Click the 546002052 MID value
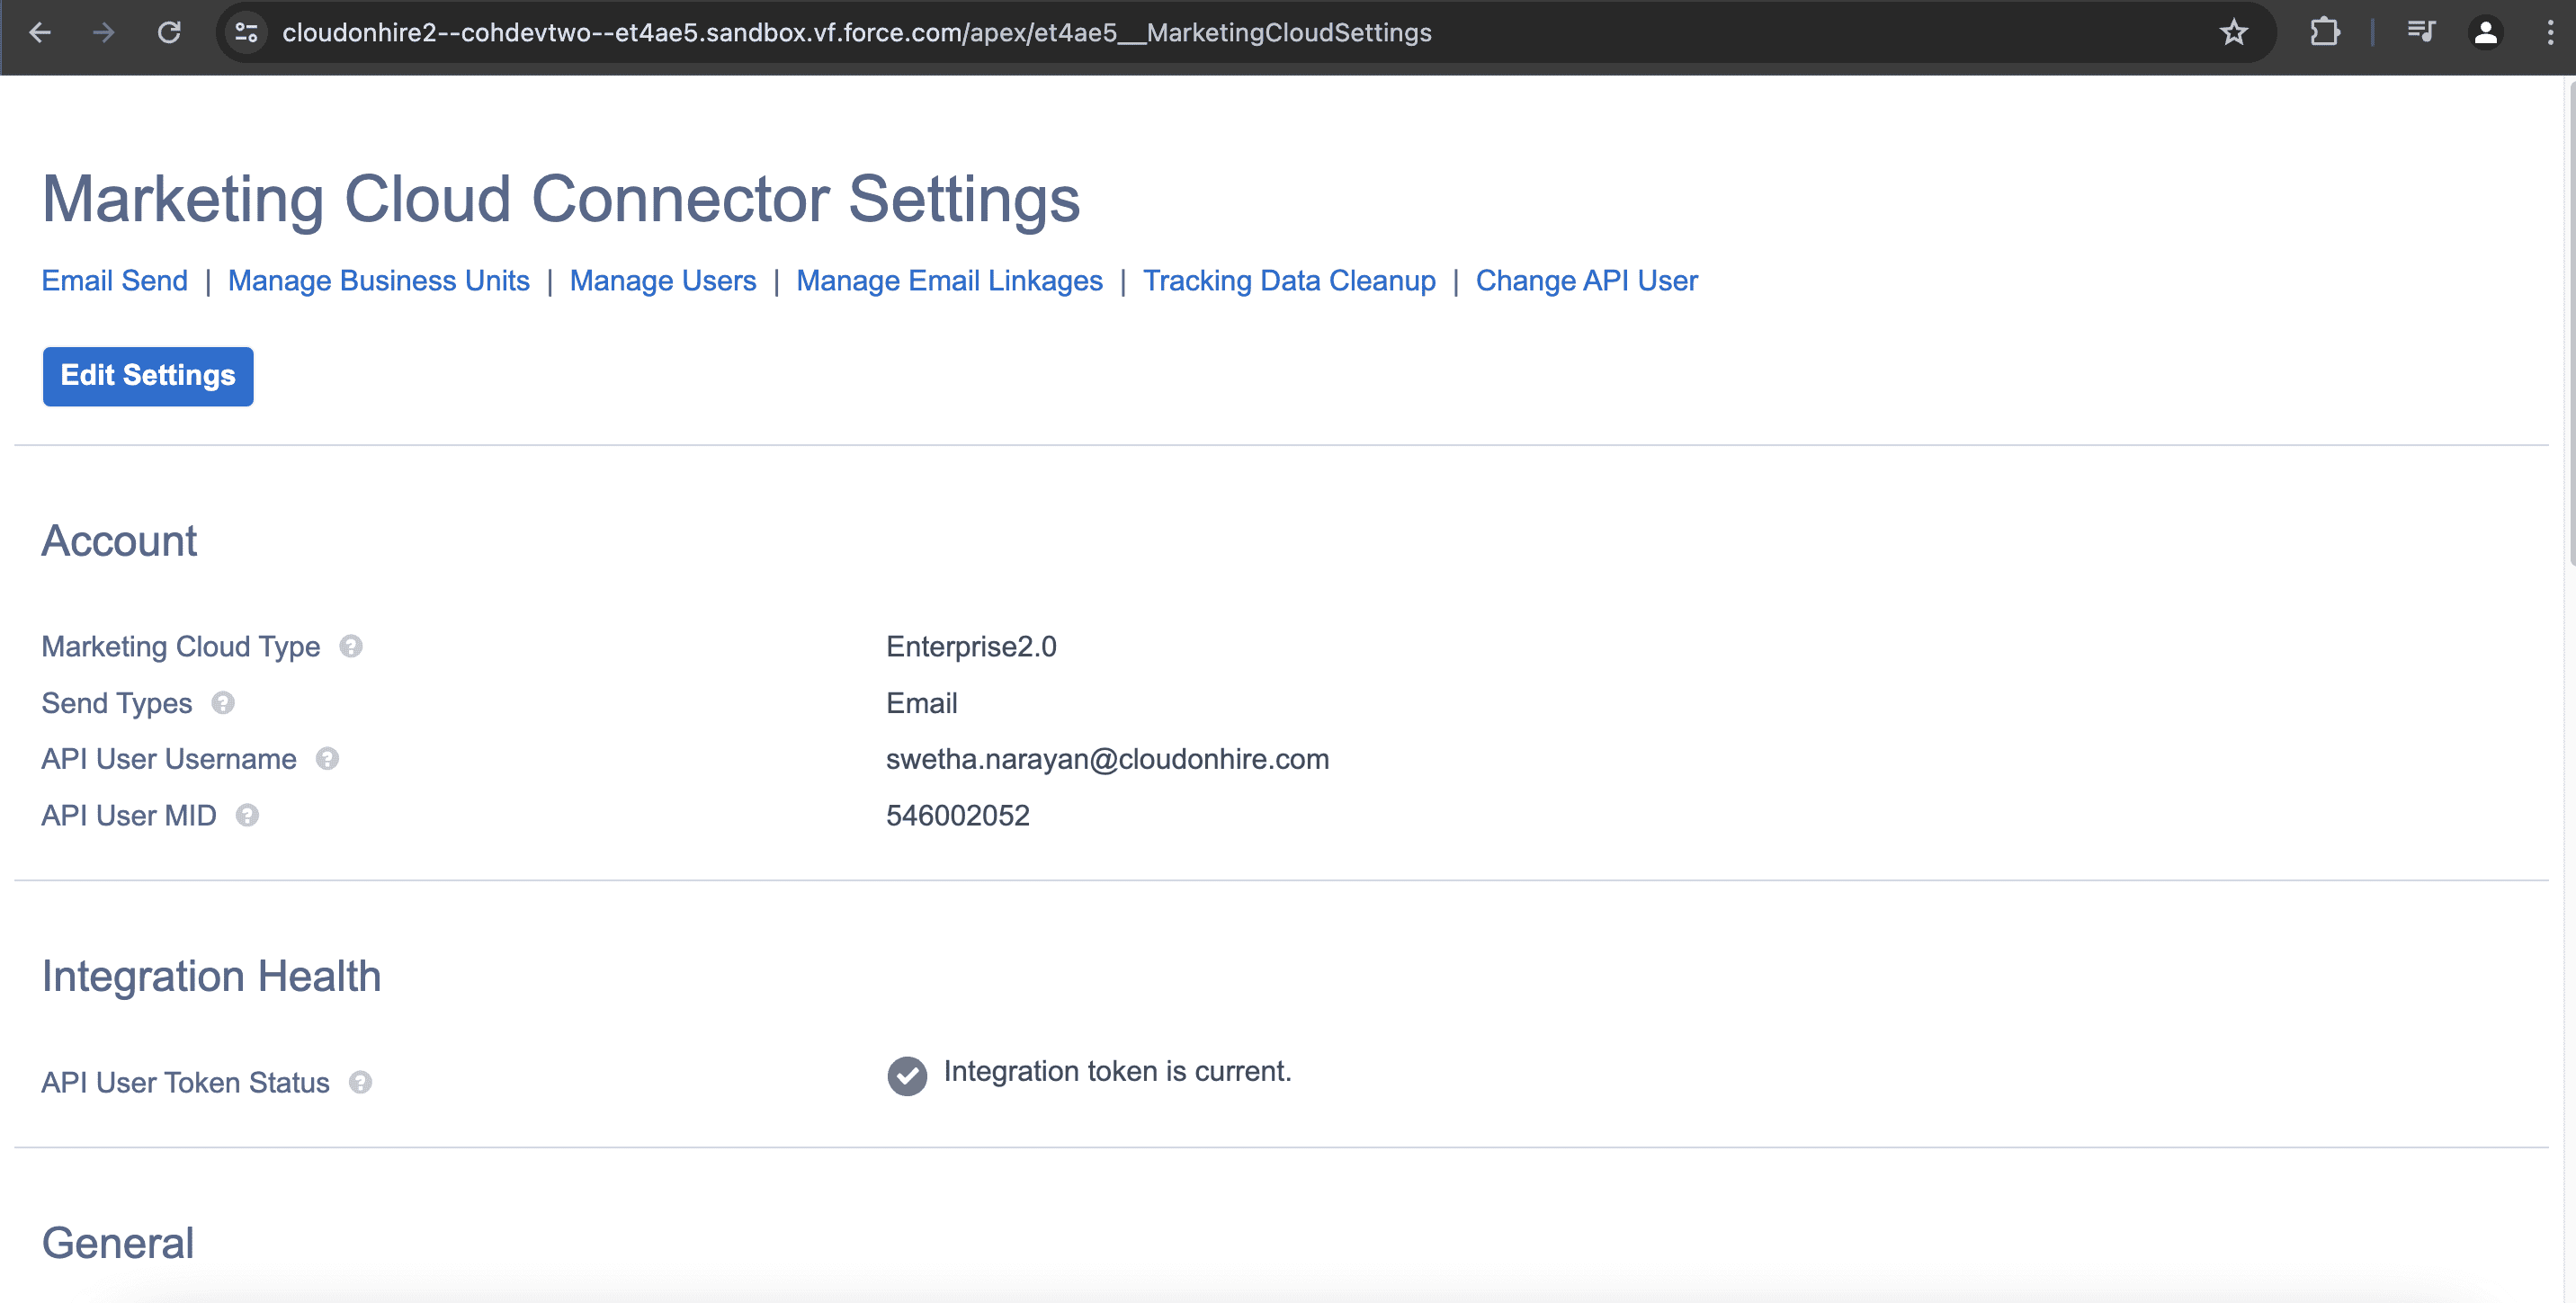Screen dimensions: 2576x1303 point(957,816)
